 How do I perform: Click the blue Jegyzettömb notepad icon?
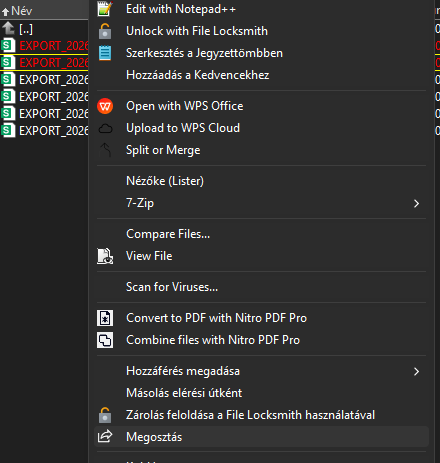pos(105,53)
